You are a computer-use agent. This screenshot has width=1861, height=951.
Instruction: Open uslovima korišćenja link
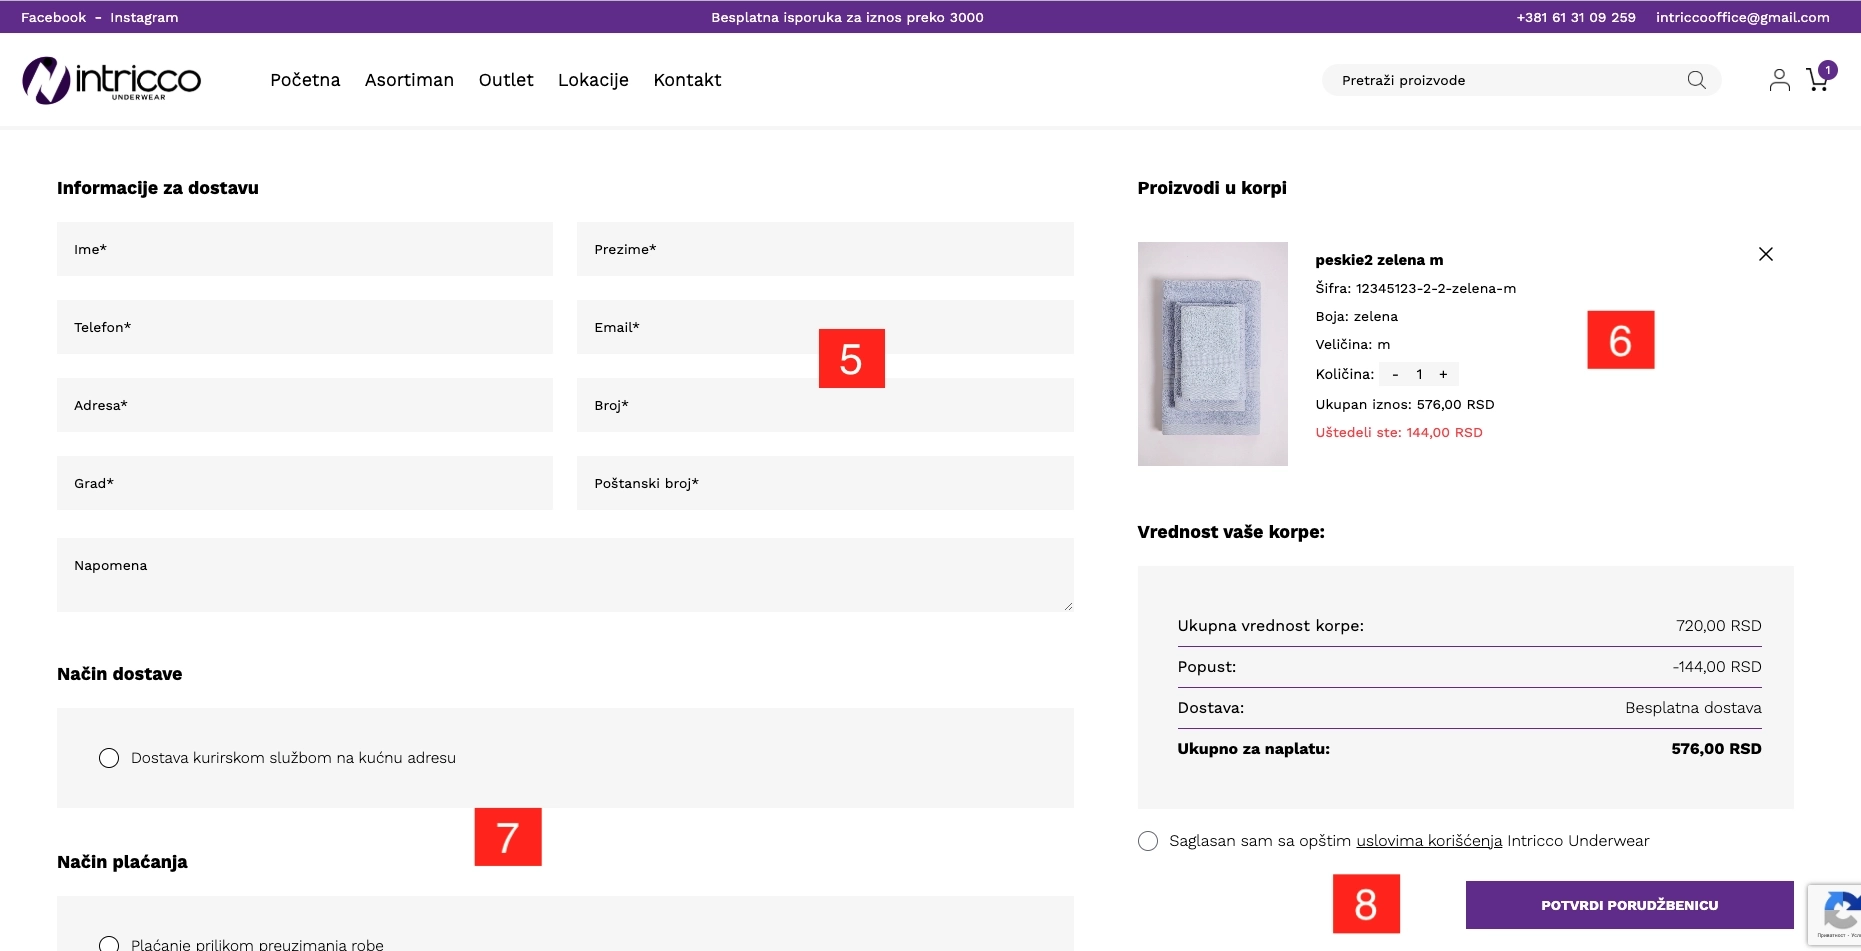click(x=1429, y=841)
